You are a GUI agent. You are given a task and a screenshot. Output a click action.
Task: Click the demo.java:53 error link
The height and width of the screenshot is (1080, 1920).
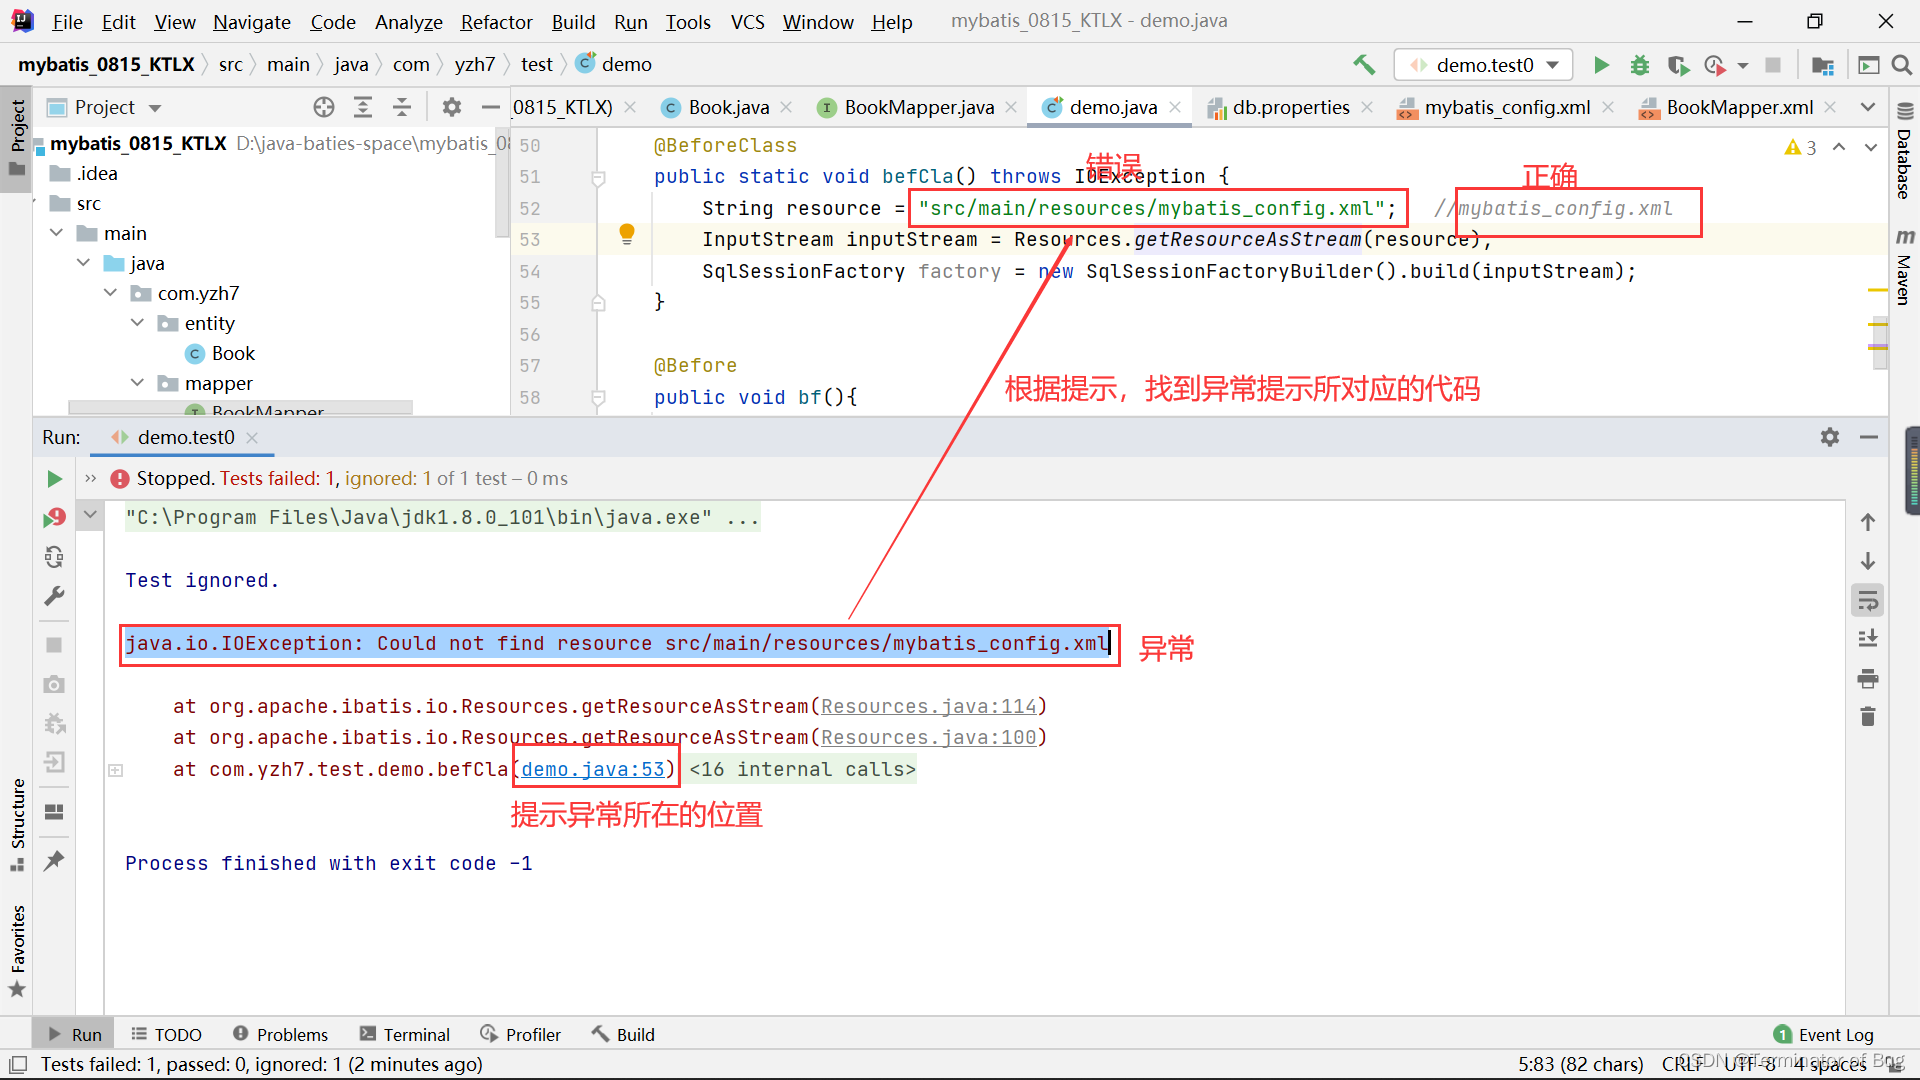point(596,769)
